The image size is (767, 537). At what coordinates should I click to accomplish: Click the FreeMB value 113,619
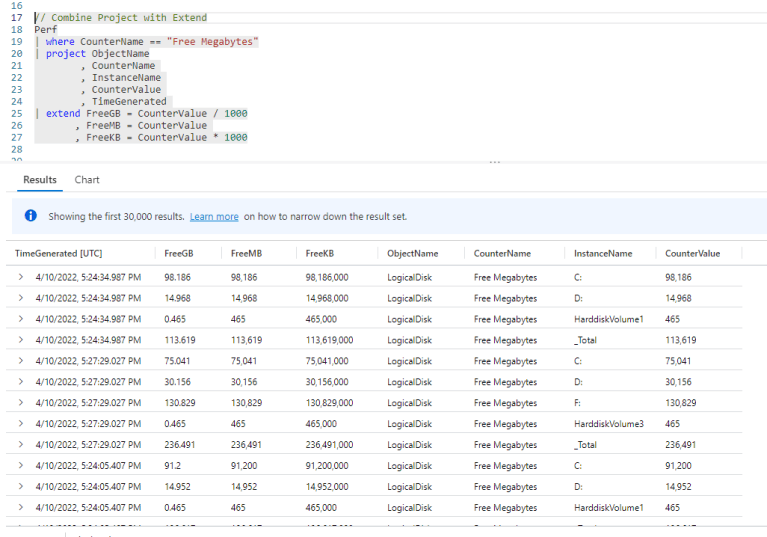(246, 340)
